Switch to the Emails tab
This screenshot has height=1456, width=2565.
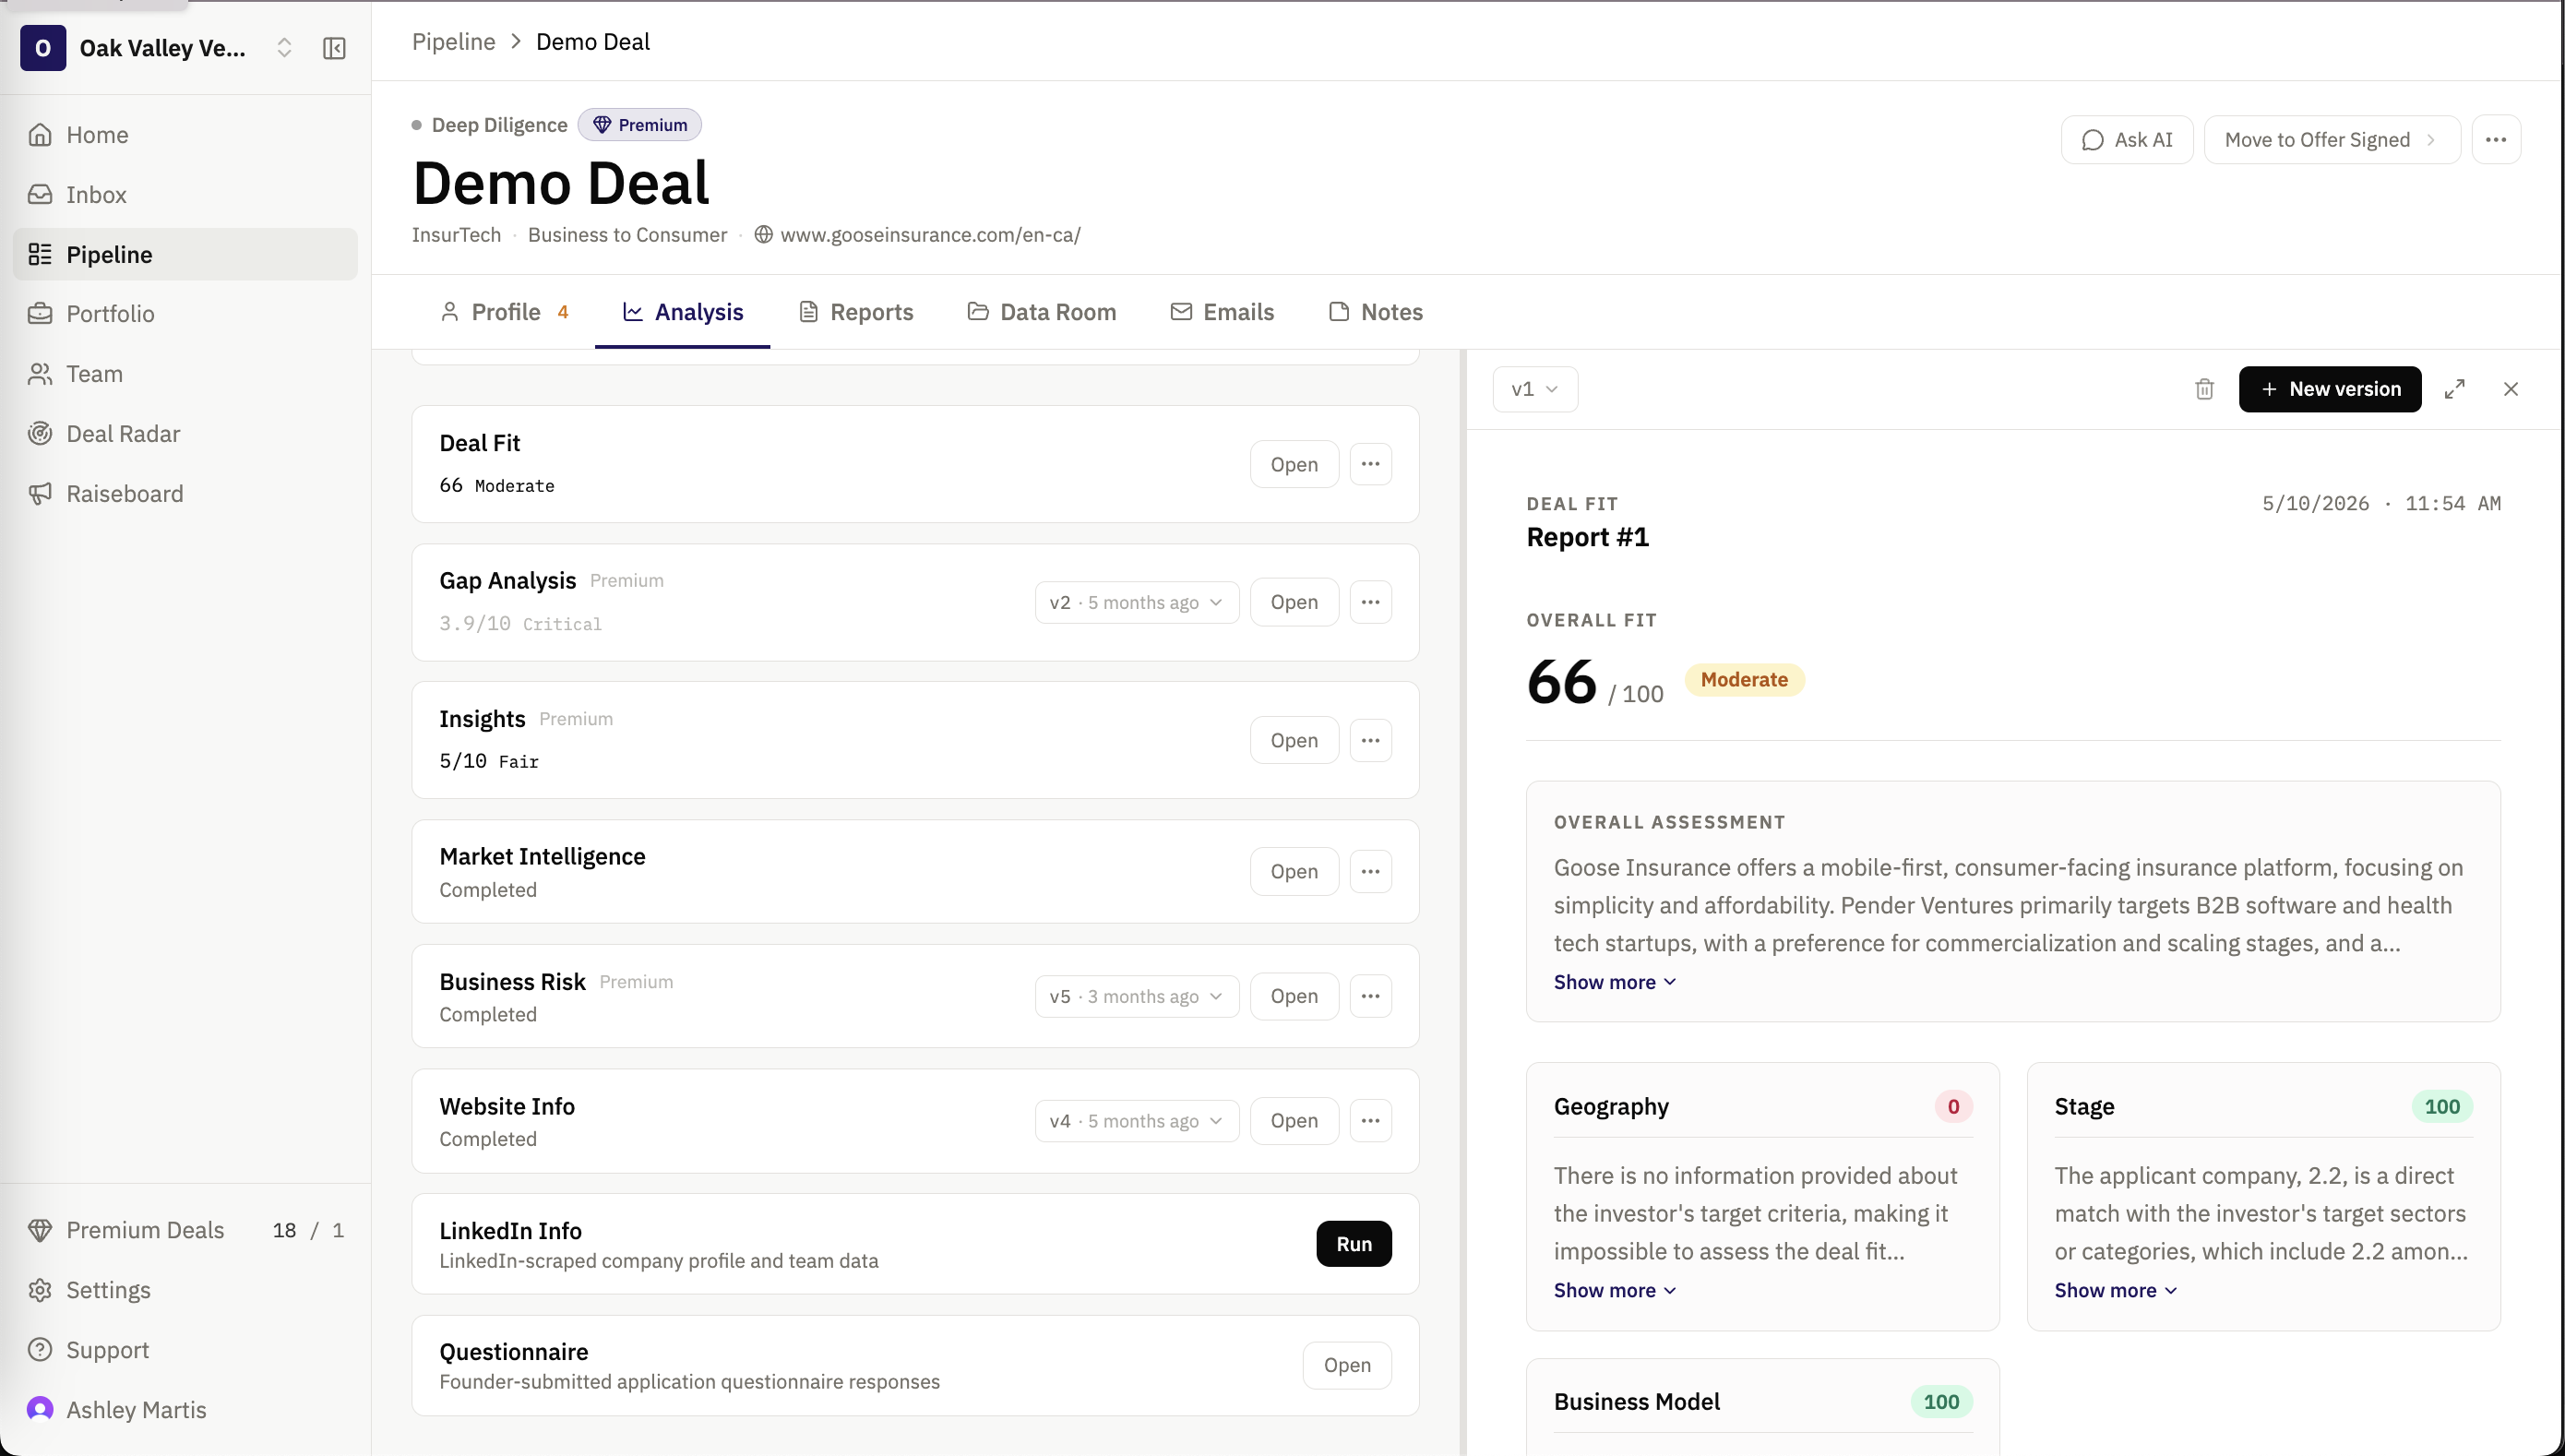tap(1222, 312)
